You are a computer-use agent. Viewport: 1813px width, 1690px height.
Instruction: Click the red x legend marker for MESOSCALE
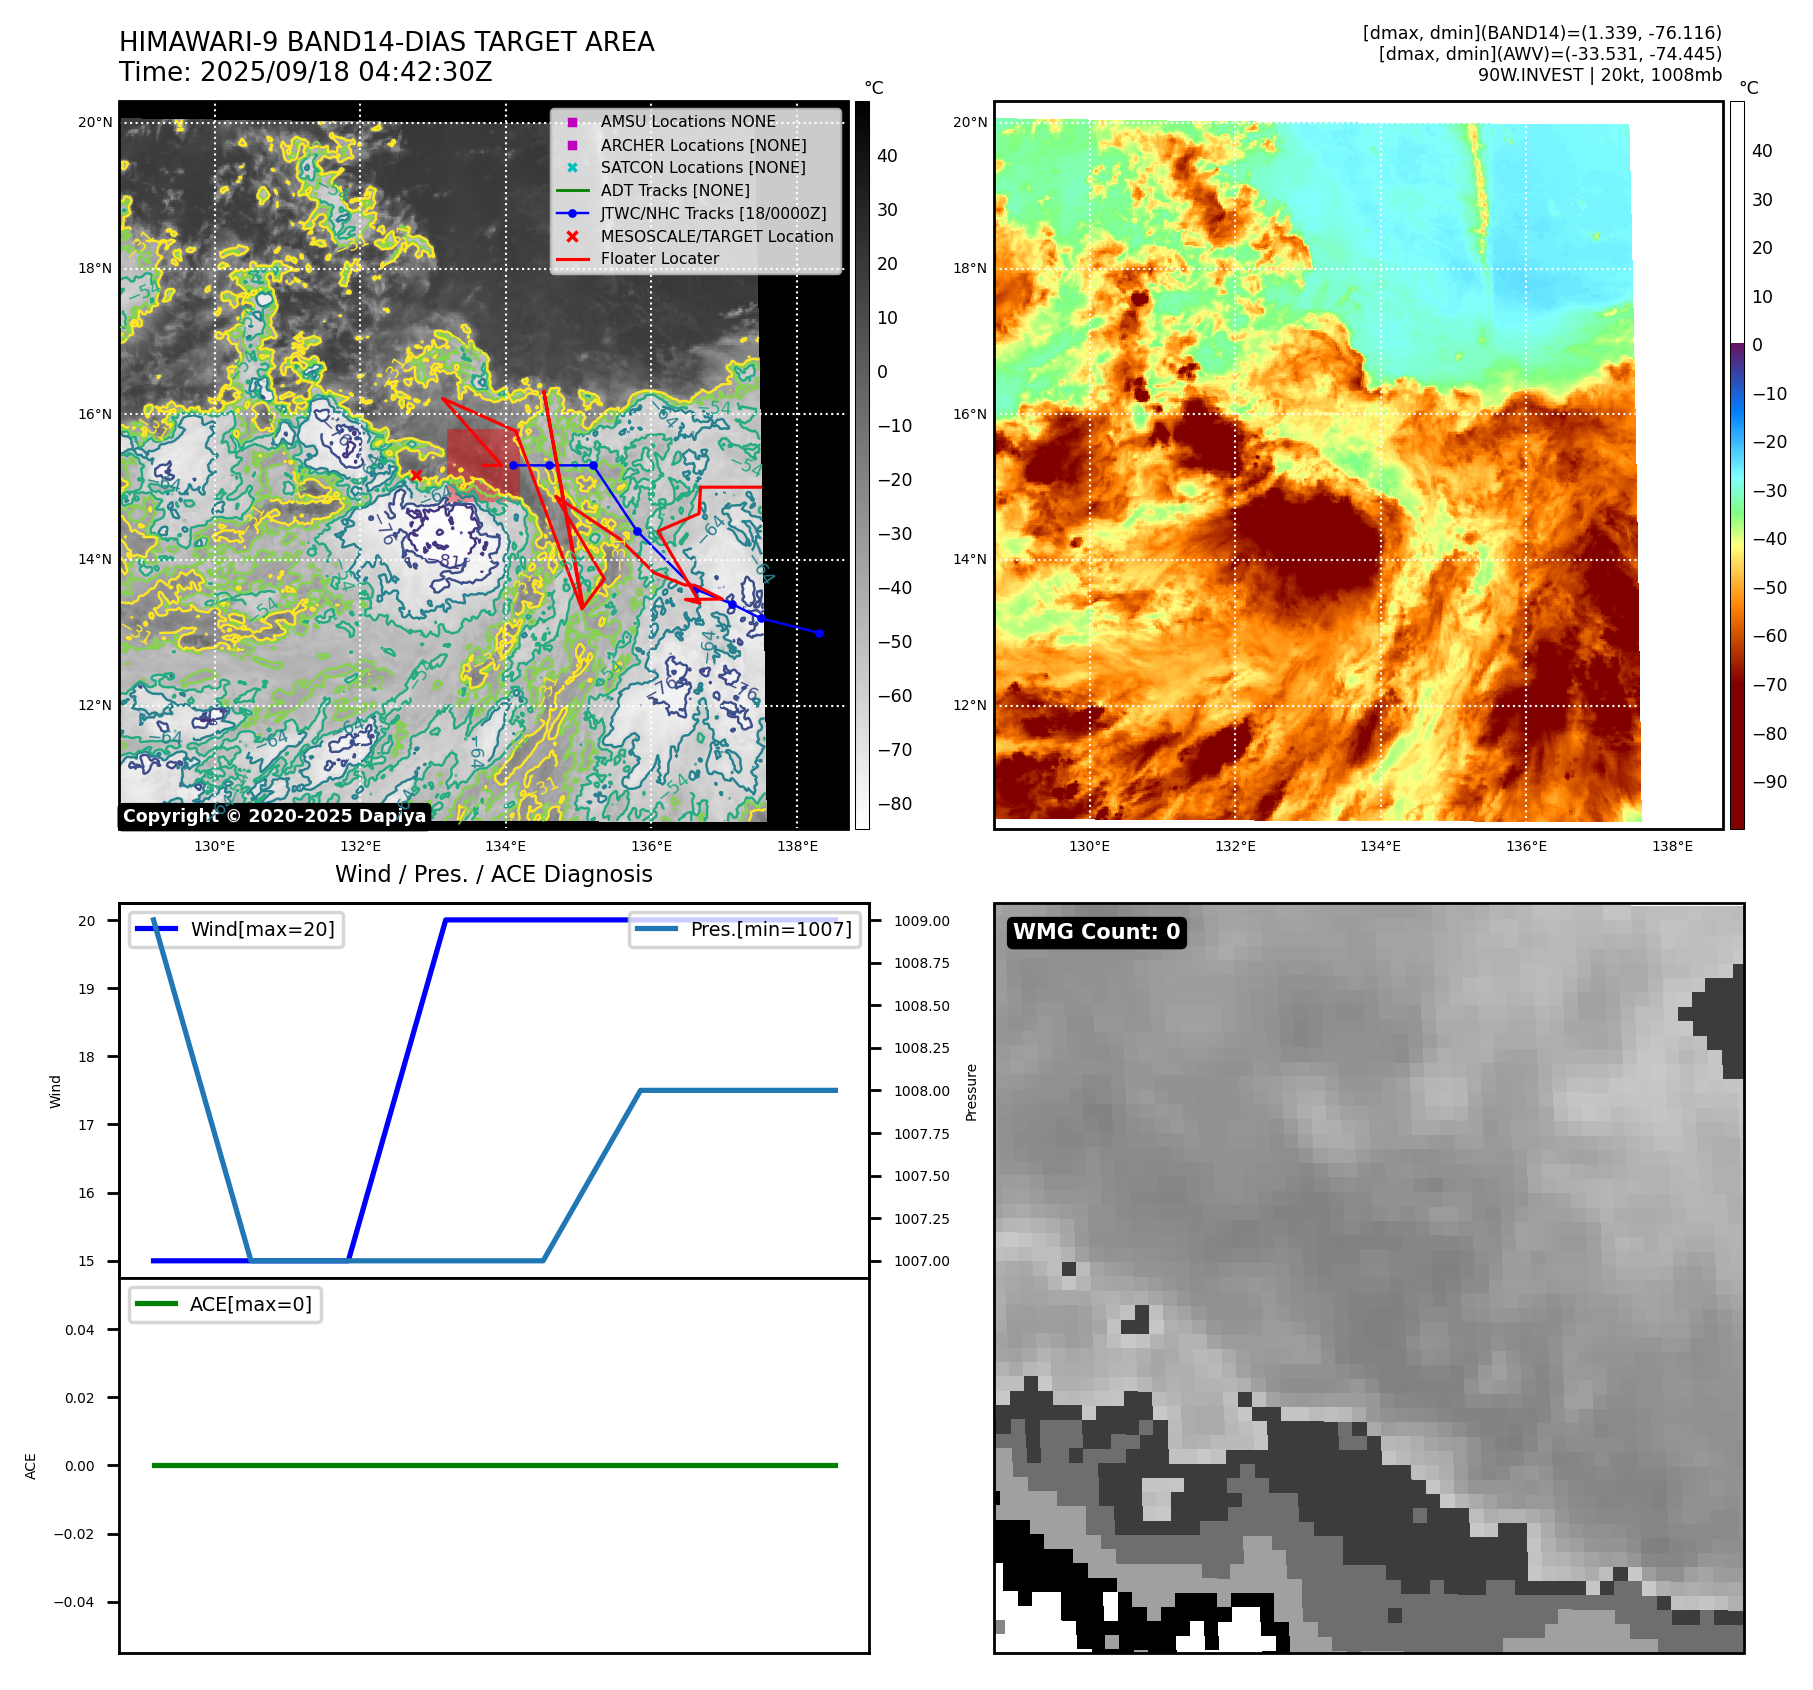tap(572, 237)
